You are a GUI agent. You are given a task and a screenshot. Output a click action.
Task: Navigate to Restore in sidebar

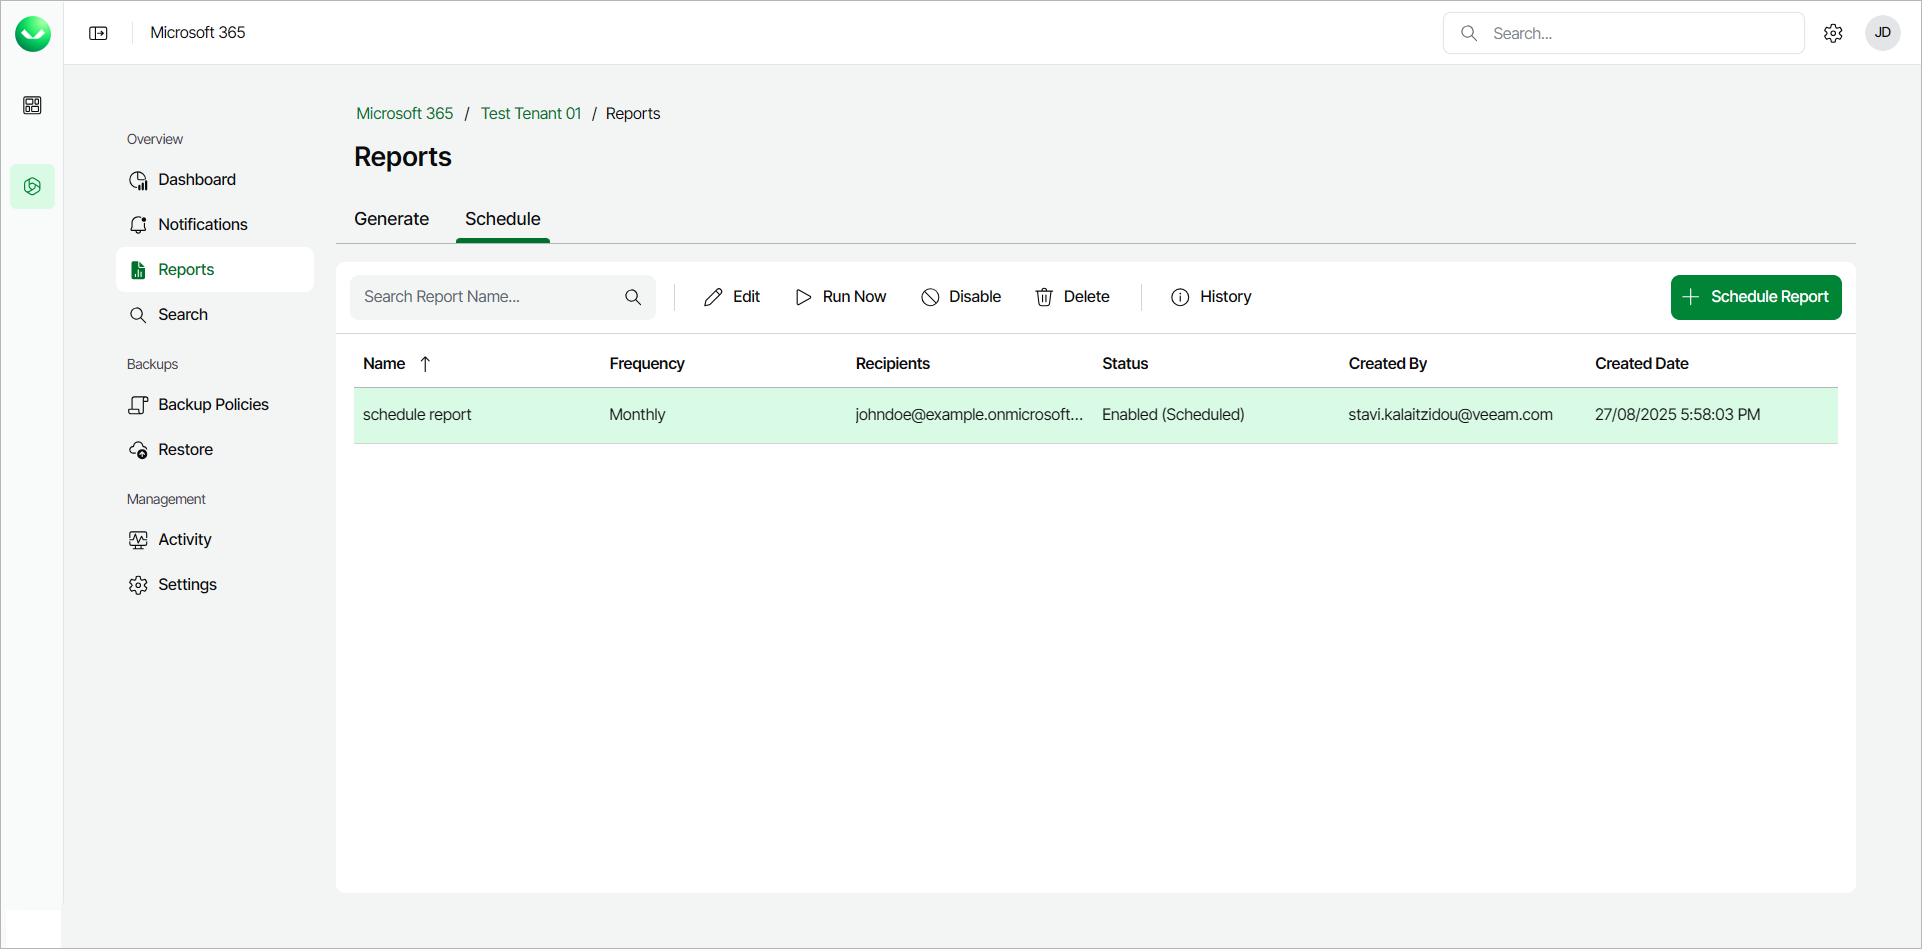(215, 450)
